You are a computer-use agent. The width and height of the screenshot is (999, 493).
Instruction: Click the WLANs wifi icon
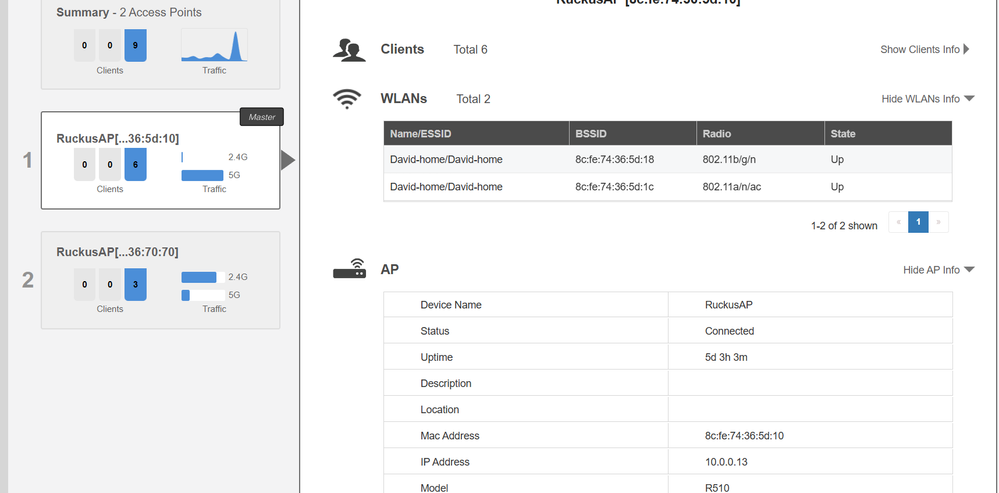click(347, 99)
